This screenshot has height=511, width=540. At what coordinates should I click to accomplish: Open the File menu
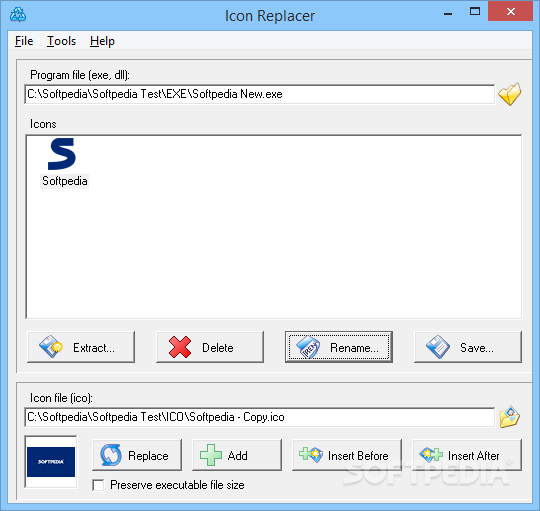(24, 41)
